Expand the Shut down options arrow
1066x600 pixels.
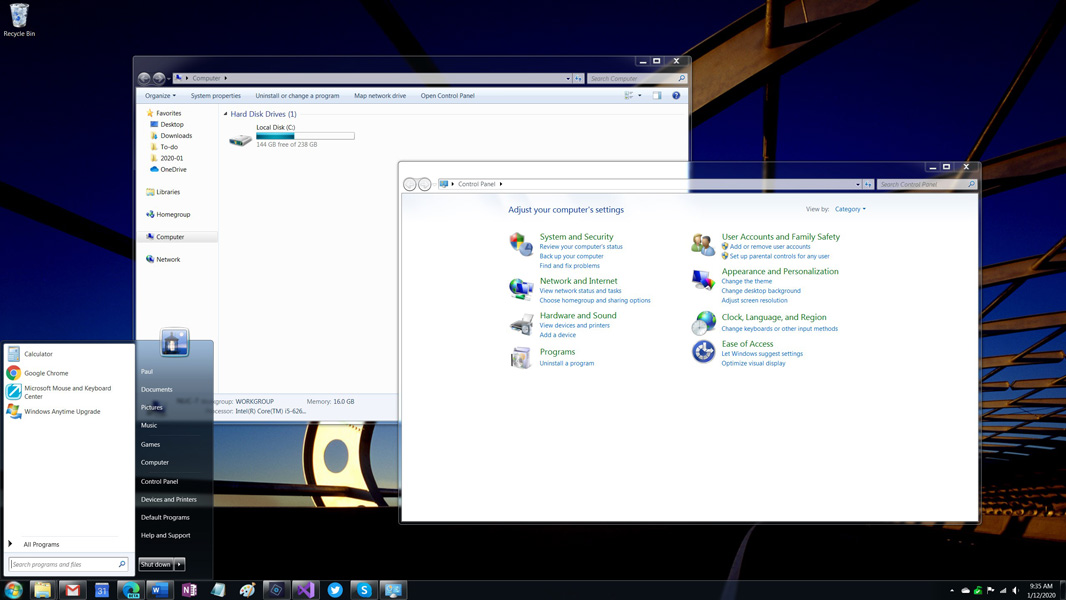[180, 564]
